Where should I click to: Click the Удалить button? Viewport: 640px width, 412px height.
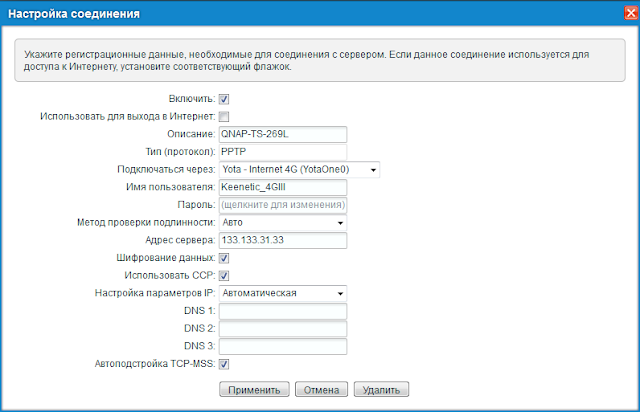click(x=381, y=390)
